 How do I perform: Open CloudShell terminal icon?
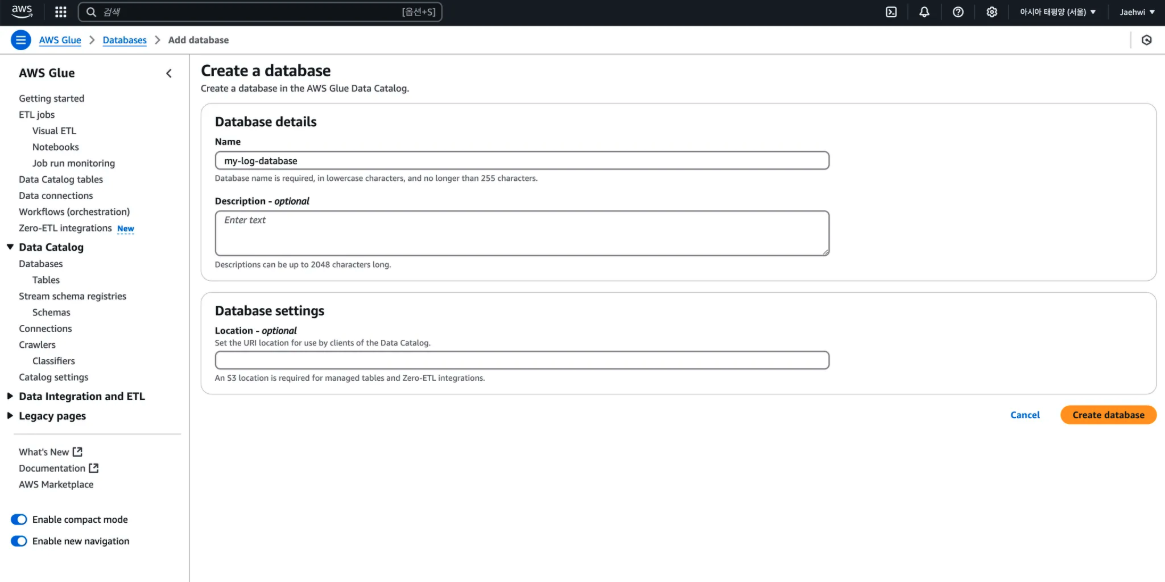pyautogui.click(x=891, y=12)
